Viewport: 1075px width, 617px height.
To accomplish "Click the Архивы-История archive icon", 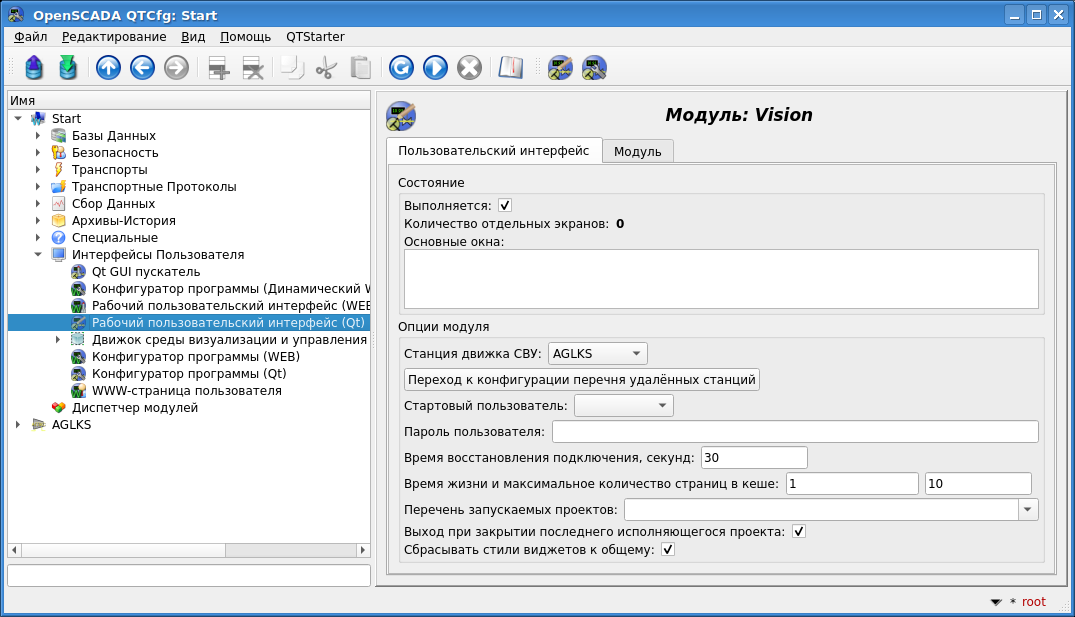I will tap(59, 221).
